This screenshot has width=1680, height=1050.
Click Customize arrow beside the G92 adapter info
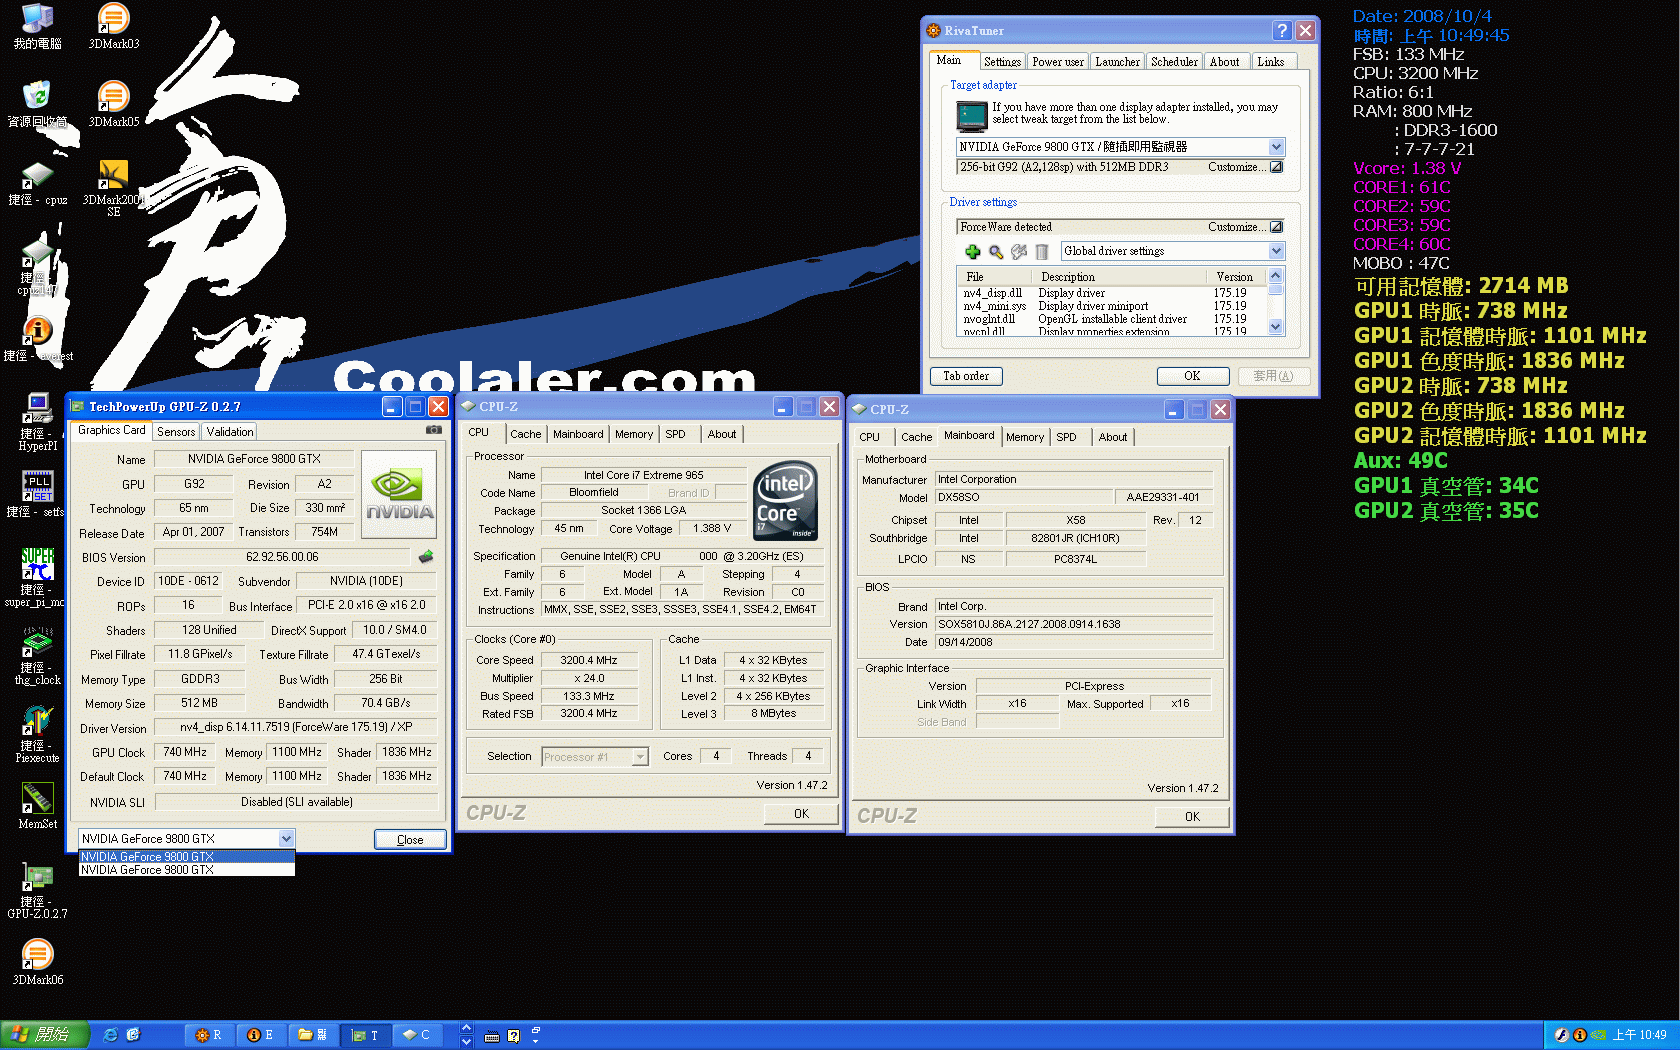[x=1276, y=167]
